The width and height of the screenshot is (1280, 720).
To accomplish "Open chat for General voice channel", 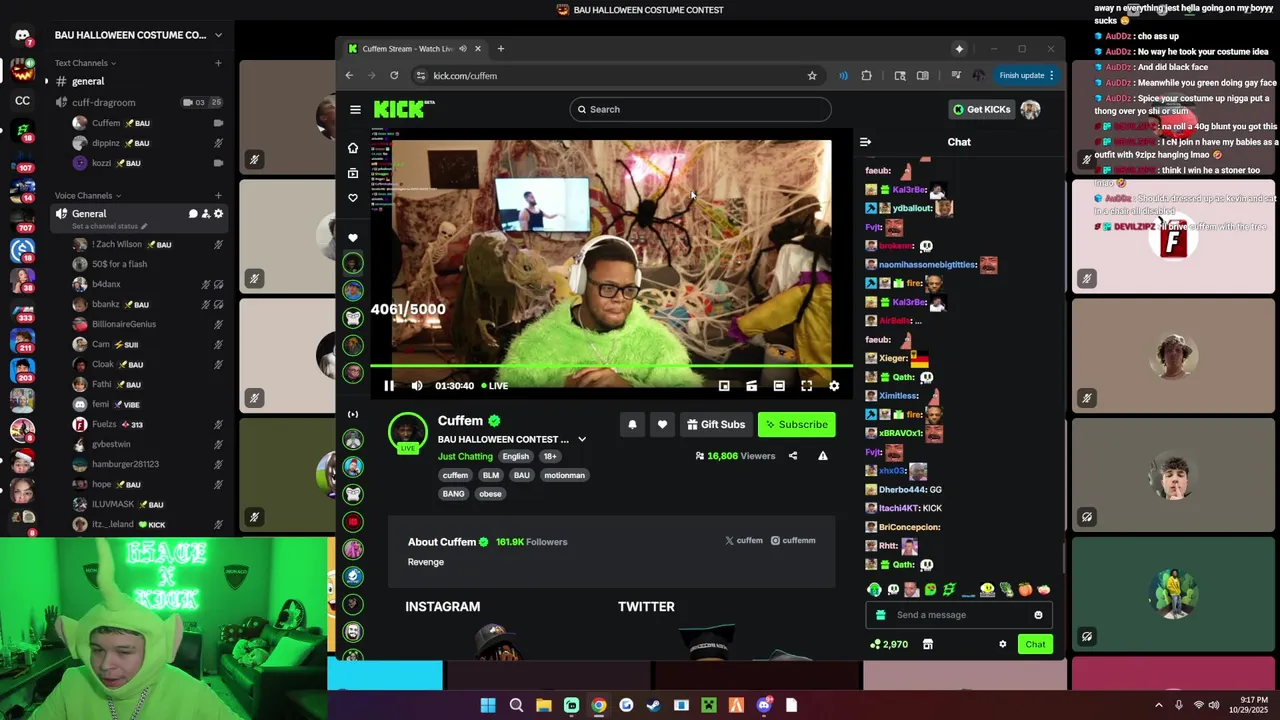I will 193,214.
